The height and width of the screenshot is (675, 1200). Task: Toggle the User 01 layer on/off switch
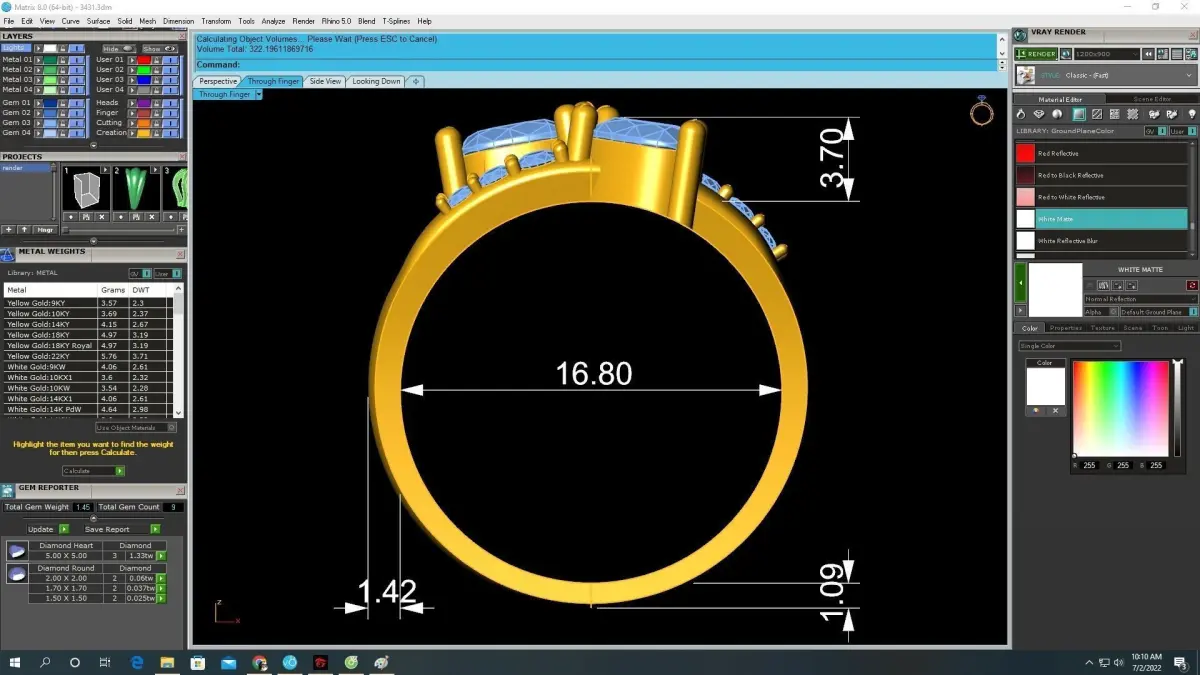[x=170, y=60]
